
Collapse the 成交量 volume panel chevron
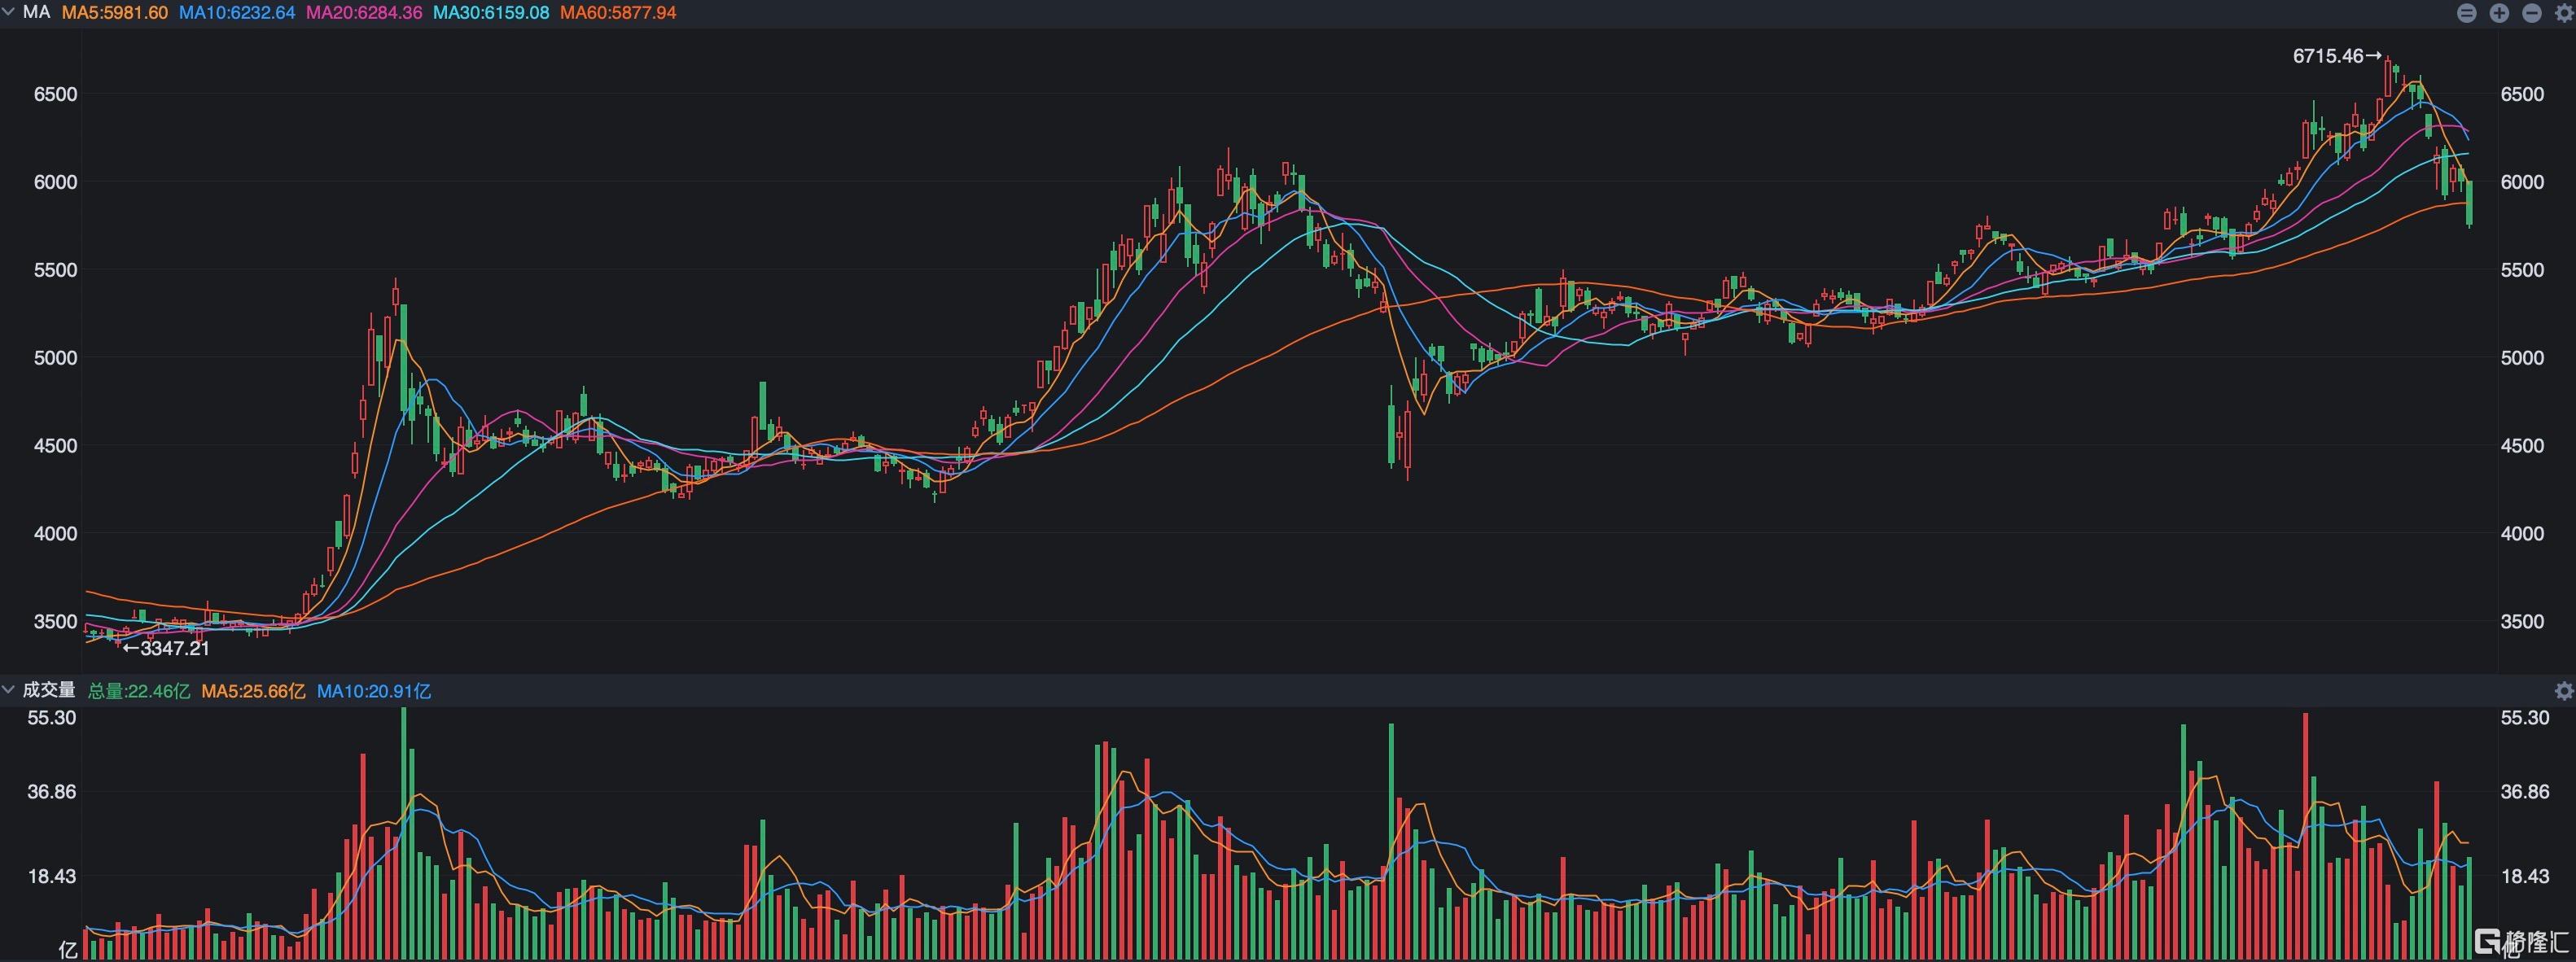click(9, 690)
